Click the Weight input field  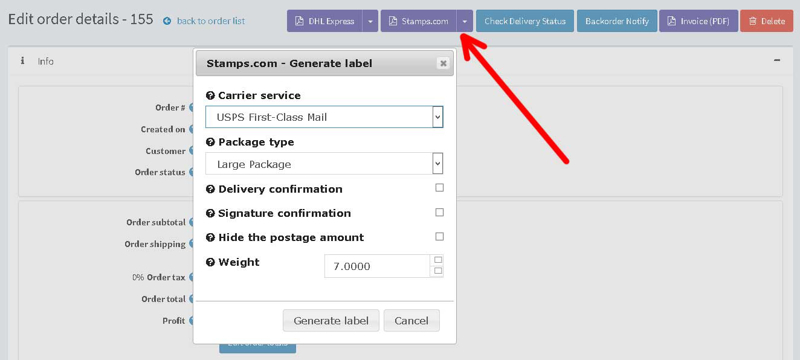(378, 266)
